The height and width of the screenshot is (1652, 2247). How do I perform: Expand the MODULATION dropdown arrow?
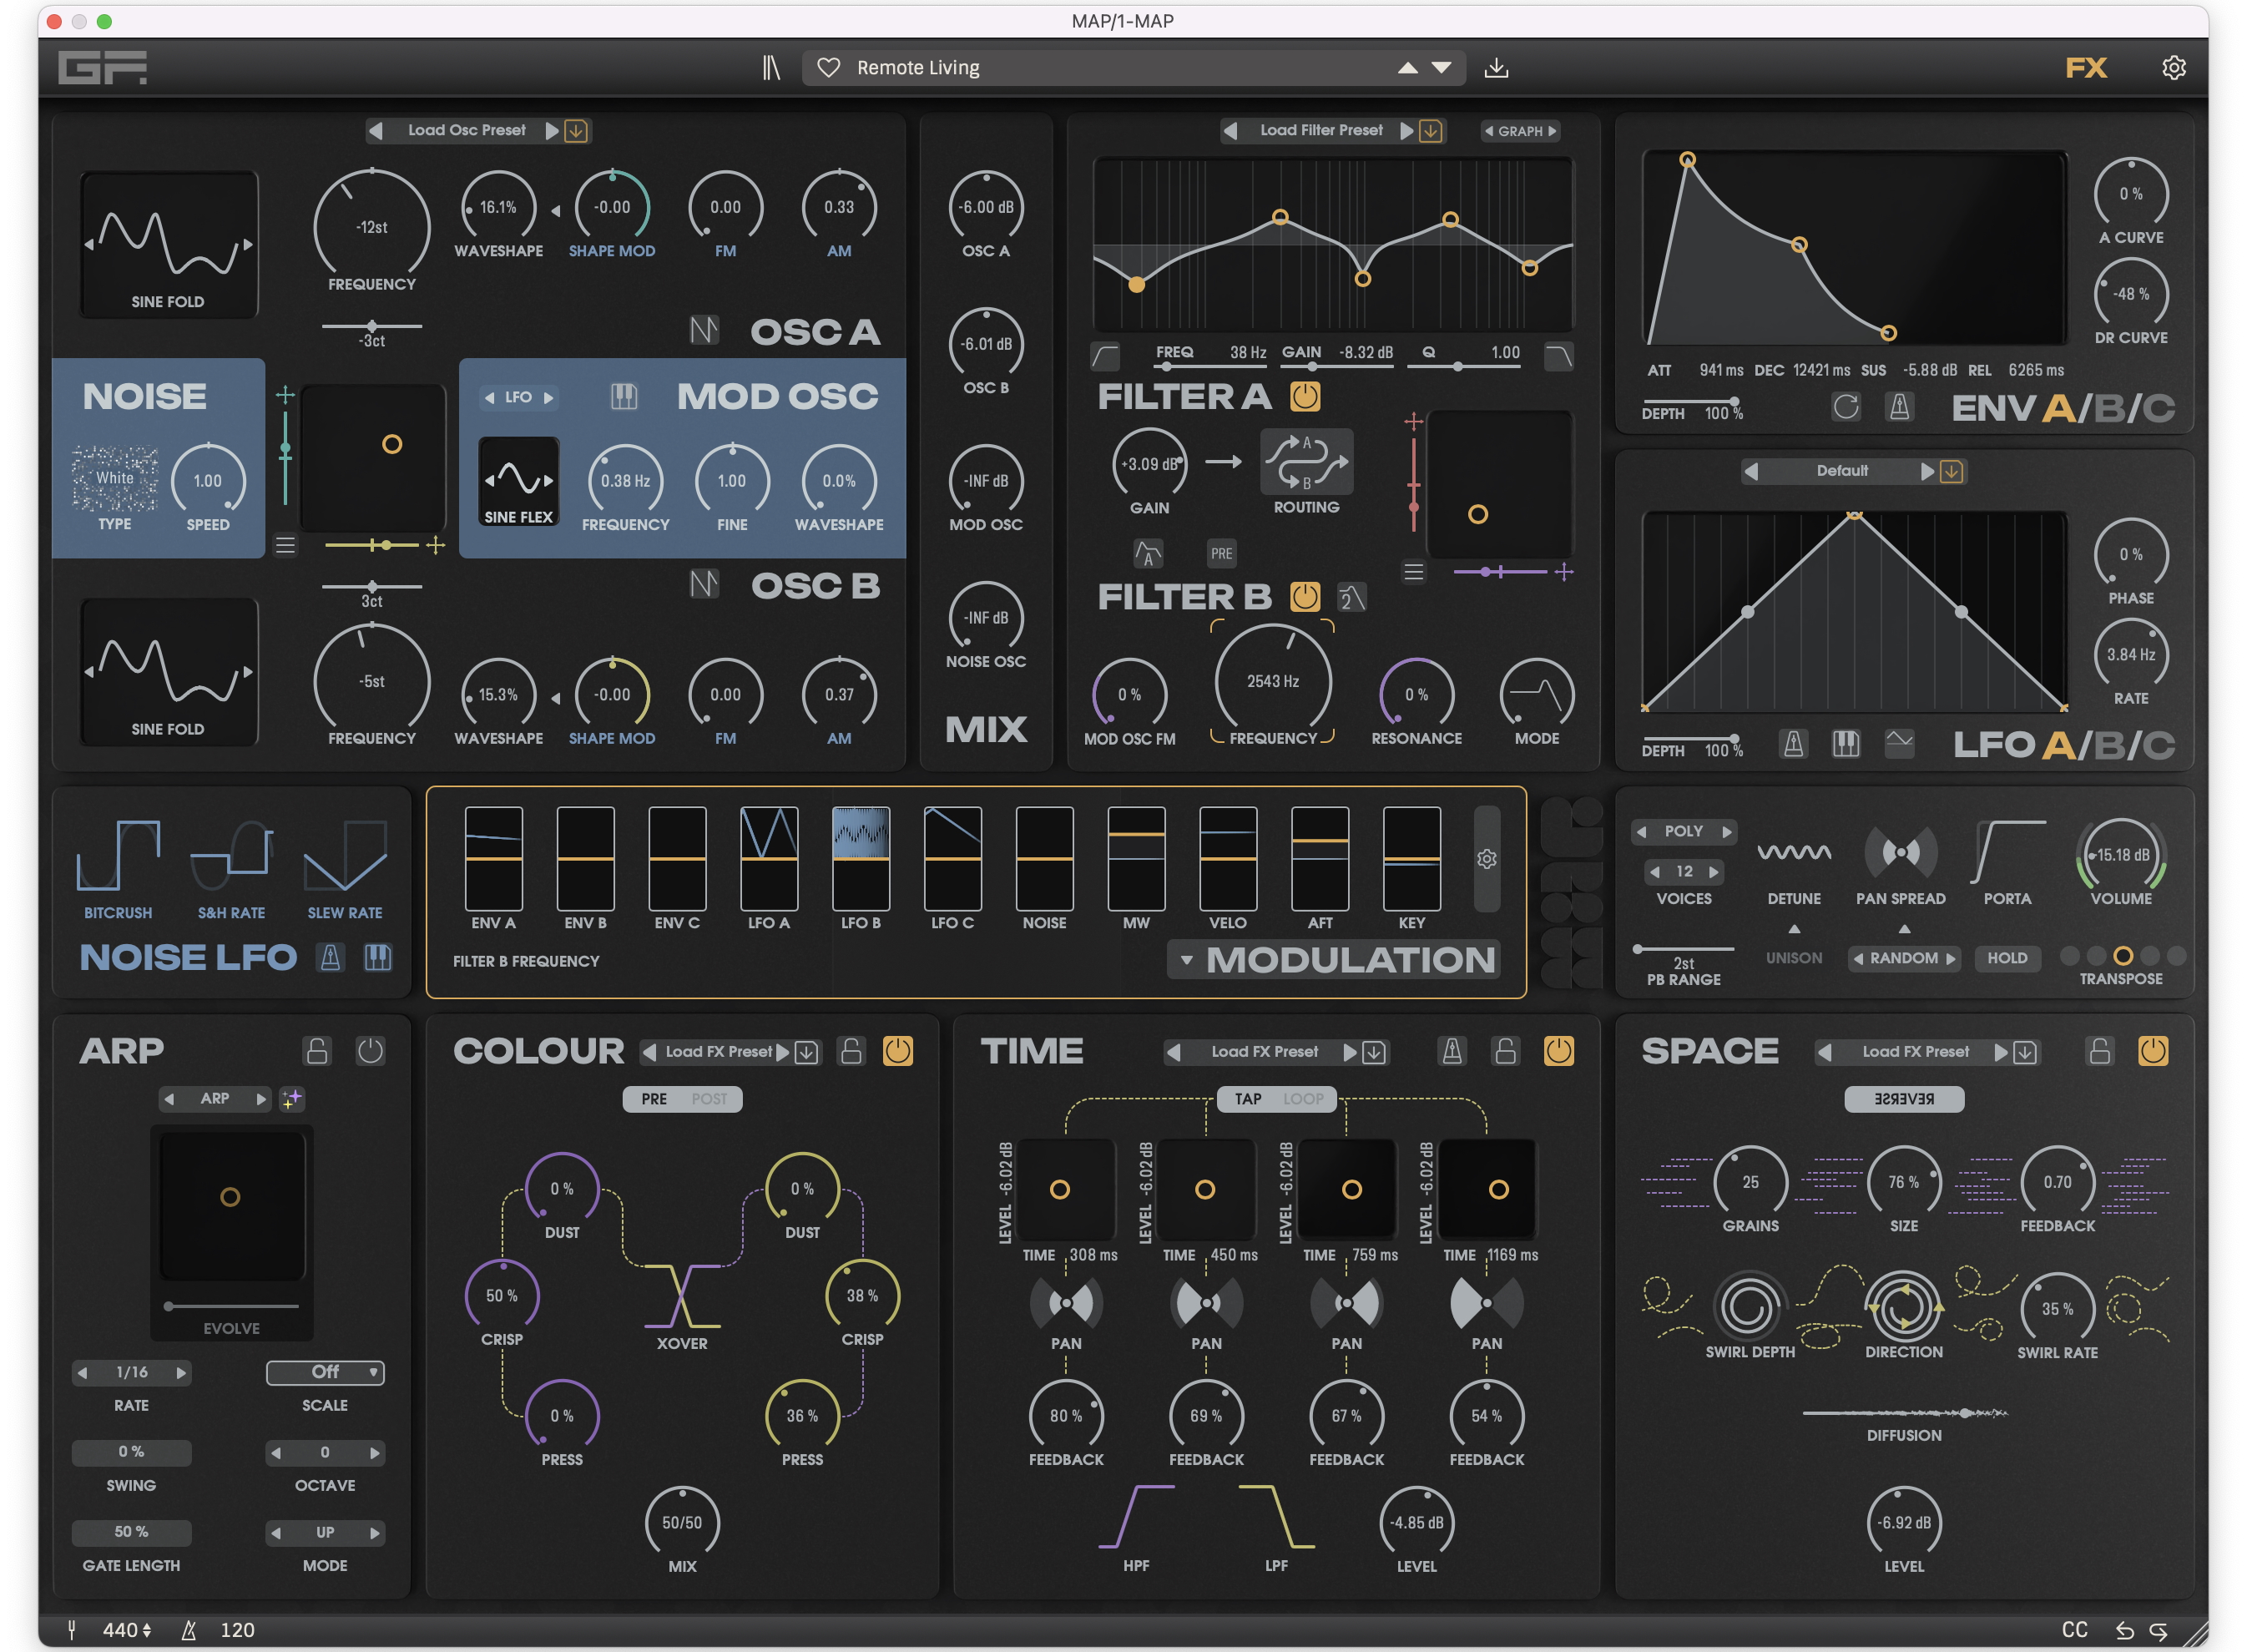(1186, 960)
